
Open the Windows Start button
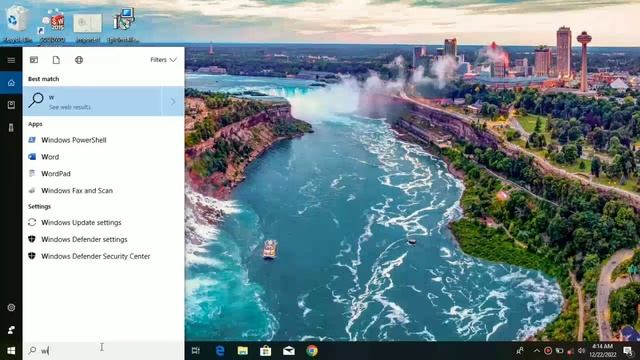tap(11, 351)
